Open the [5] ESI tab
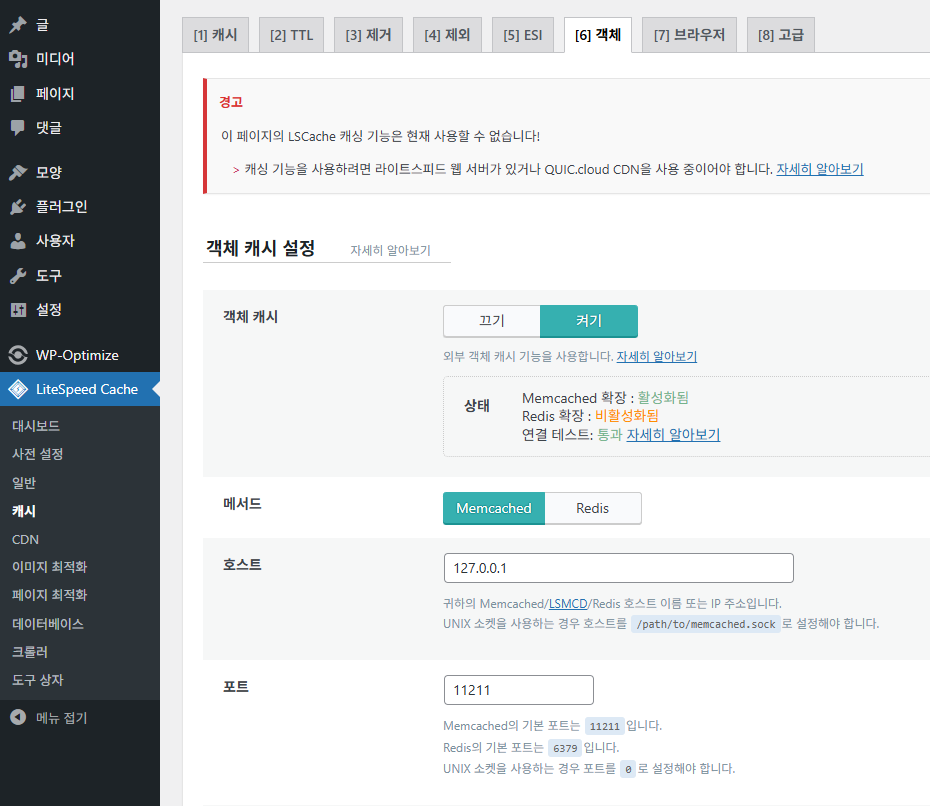 523,35
